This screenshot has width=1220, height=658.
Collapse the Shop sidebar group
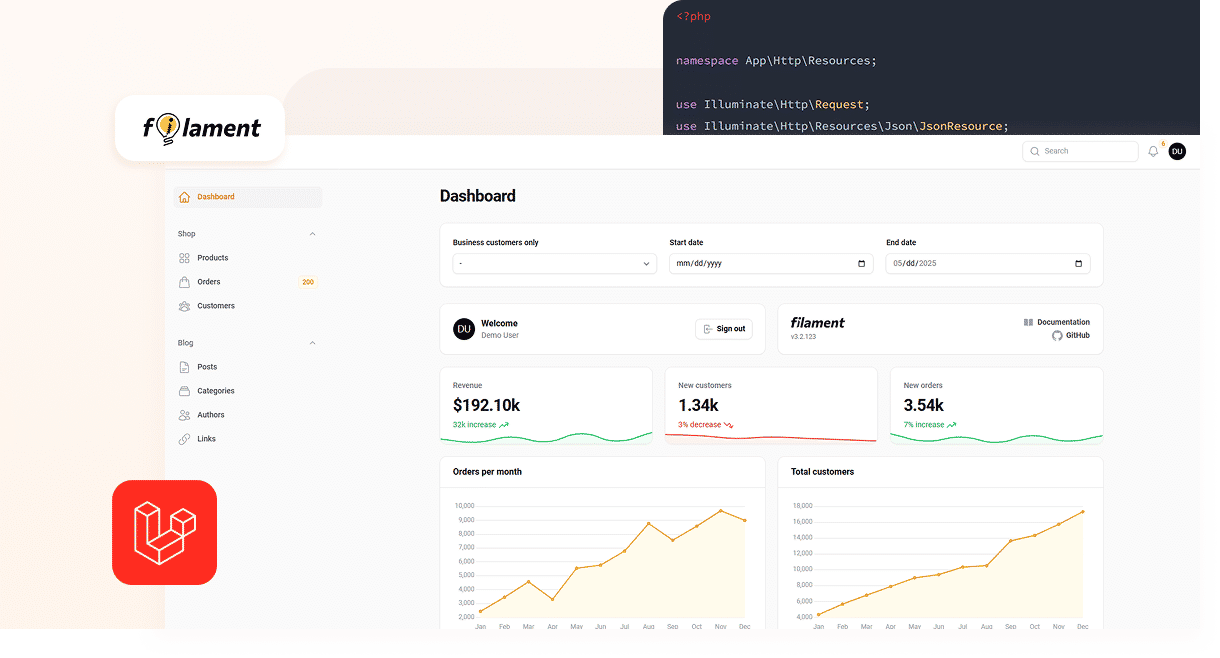[312, 234]
